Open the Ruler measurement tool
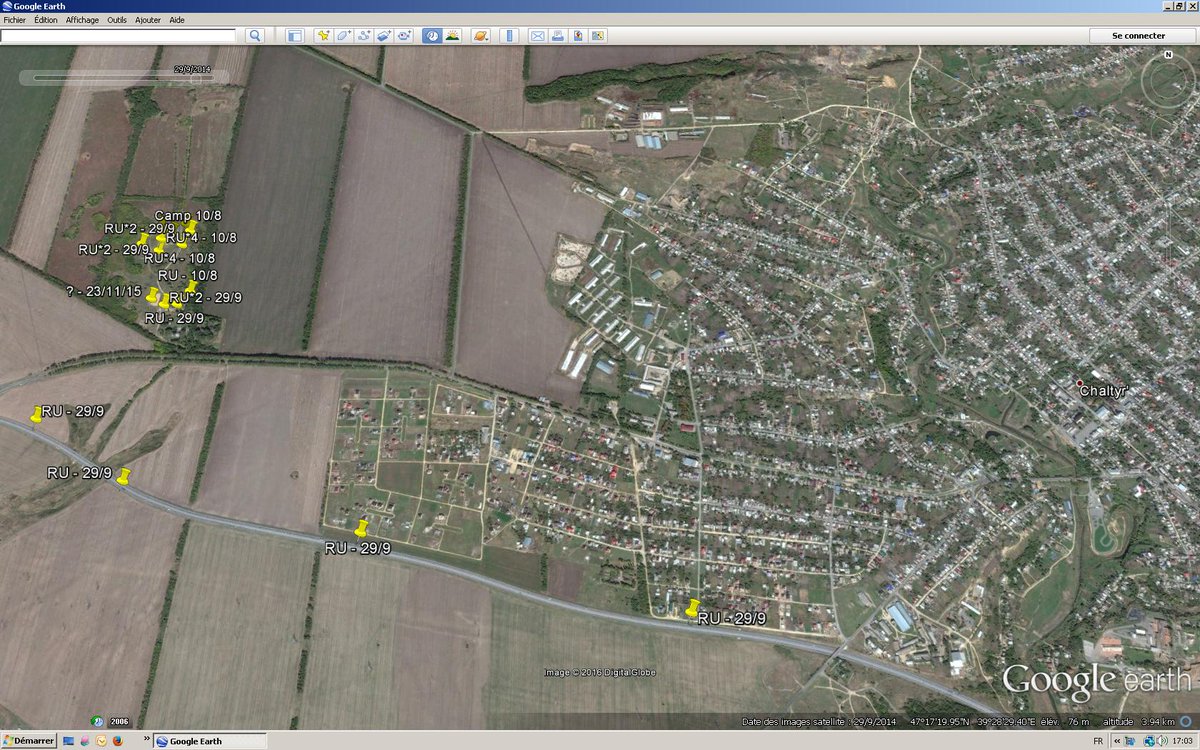The height and width of the screenshot is (750, 1200). [x=508, y=34]
